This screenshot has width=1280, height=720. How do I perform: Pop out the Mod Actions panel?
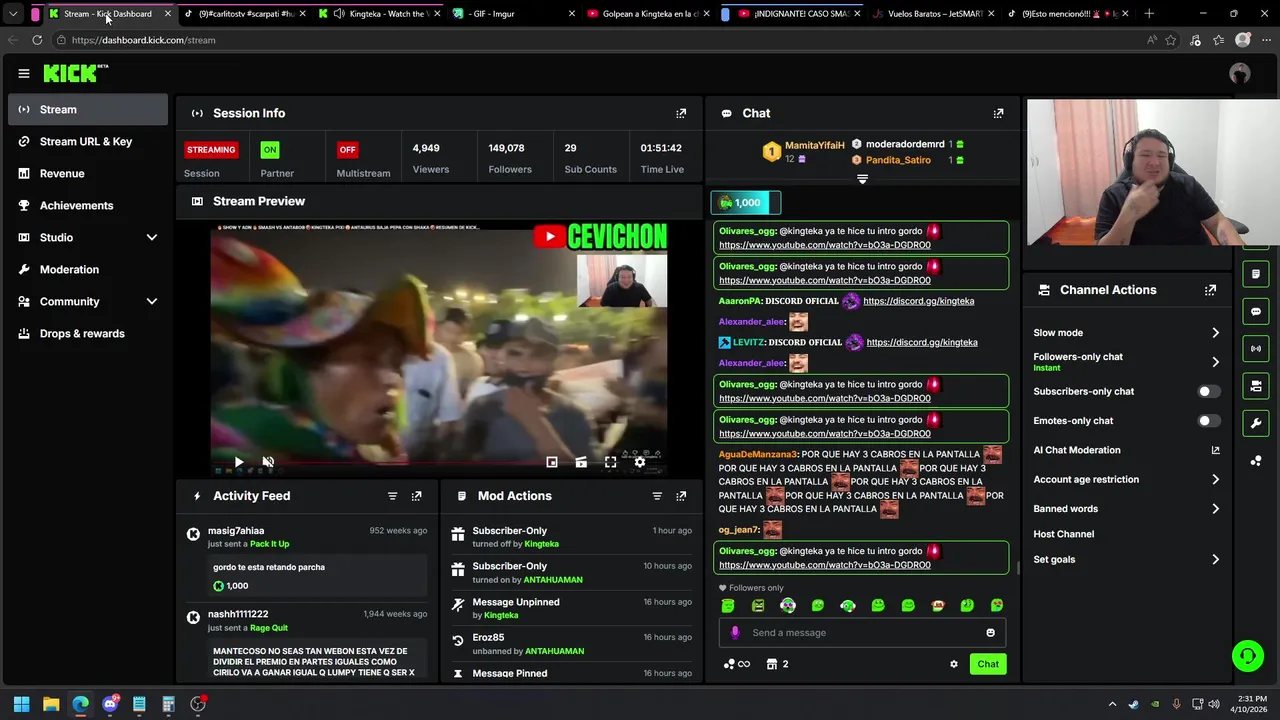[681, 496]
